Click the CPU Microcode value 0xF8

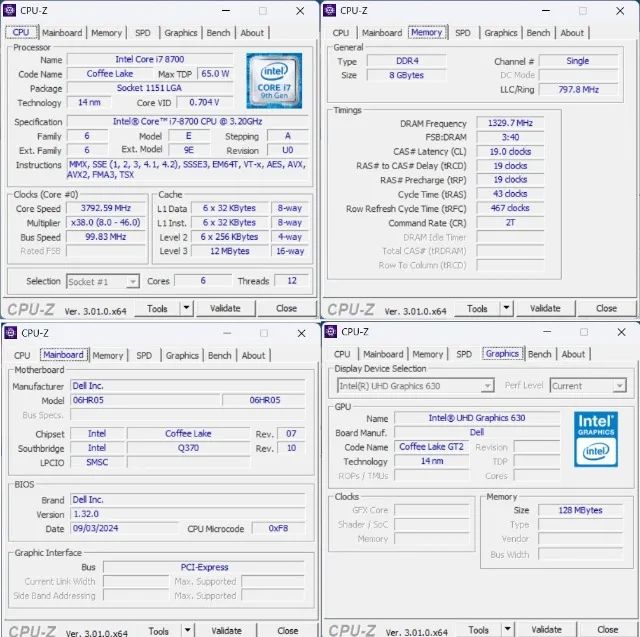(x=278, y=528)
